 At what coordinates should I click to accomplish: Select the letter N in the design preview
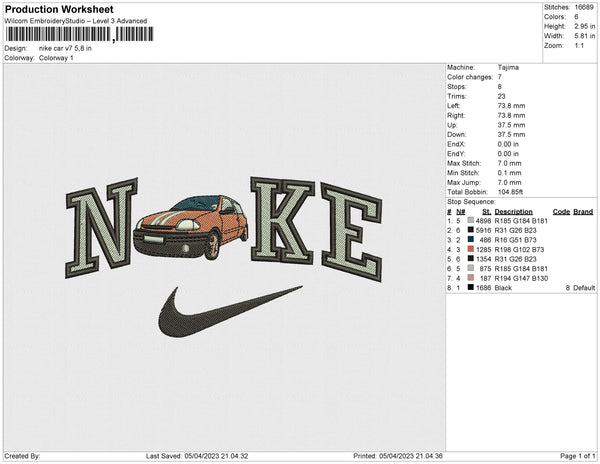coord(101,228)
